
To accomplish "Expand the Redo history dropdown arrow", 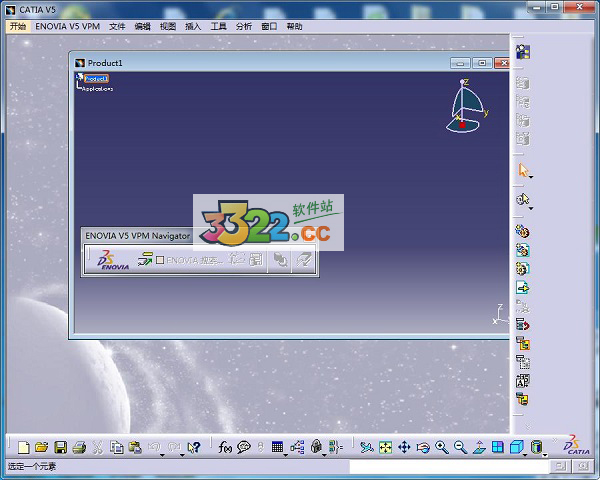I will point(182,455).
